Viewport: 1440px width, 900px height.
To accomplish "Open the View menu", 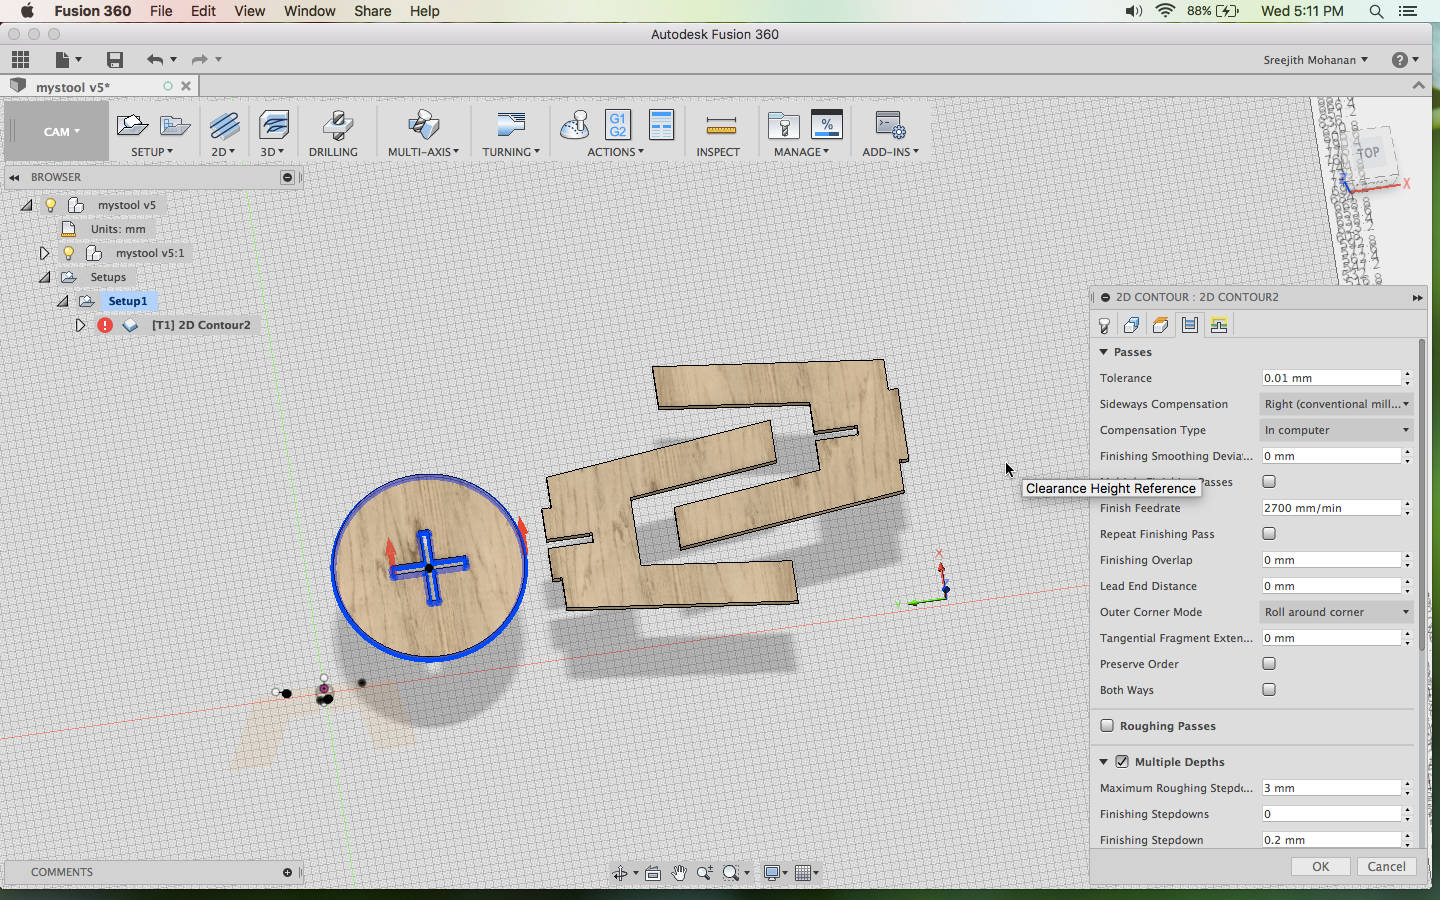I will (x=249, y=11).
